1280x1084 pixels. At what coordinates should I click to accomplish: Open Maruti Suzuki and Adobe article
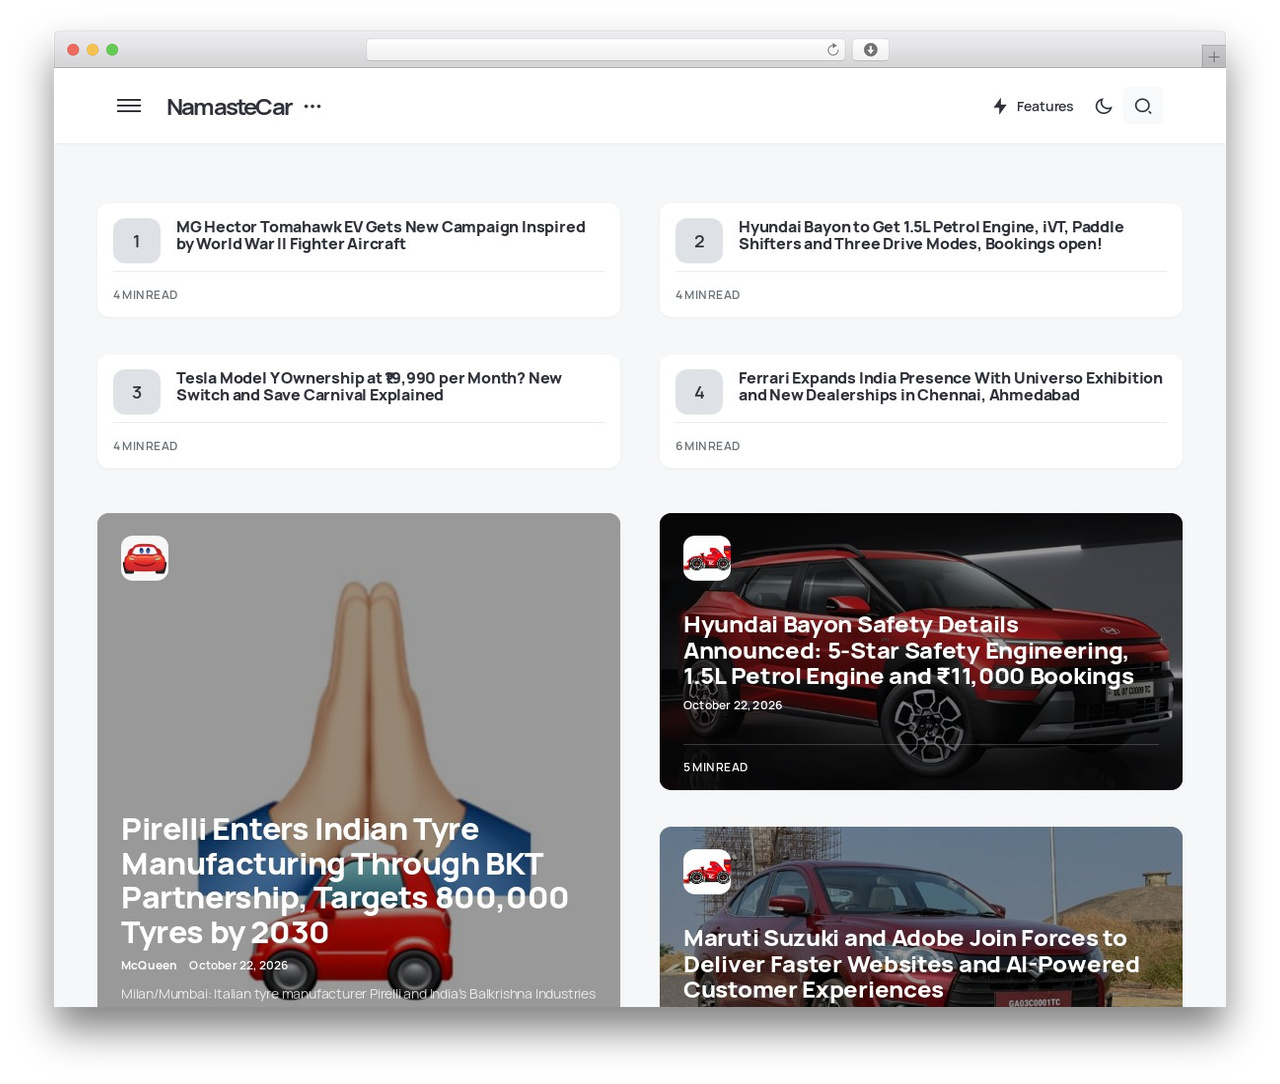911,964
